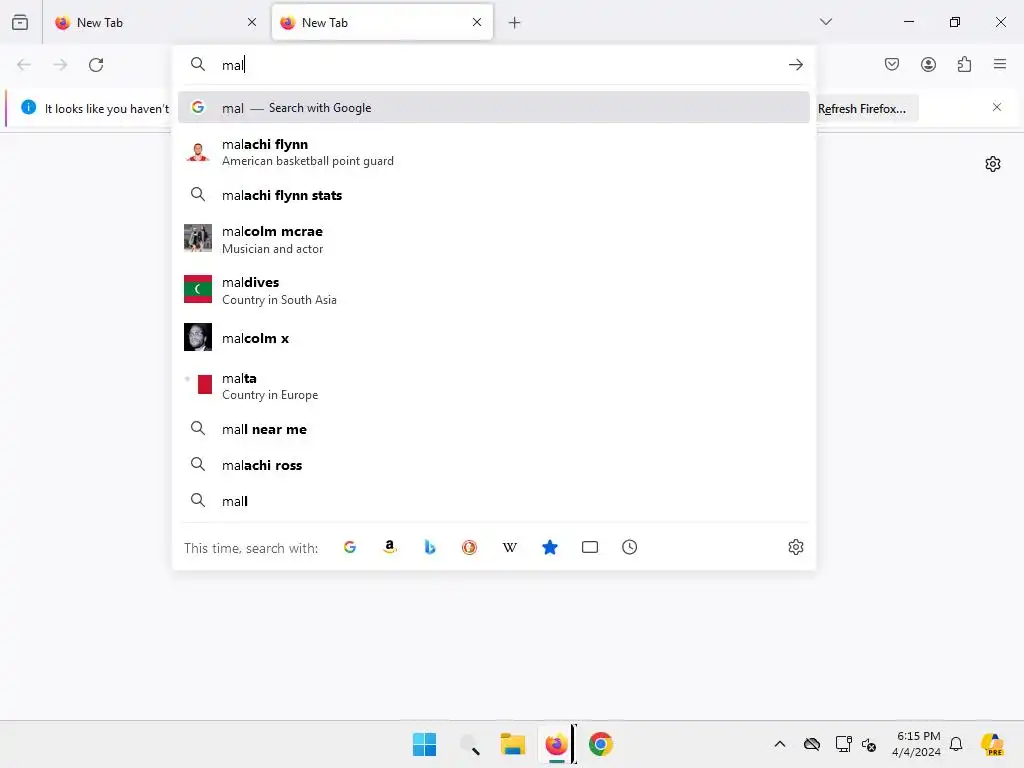Image resolution: width=1024 pixels, height=768 pixels.
Task: Reload the current page
Action: pyautogui.click(x=96, y=65)
